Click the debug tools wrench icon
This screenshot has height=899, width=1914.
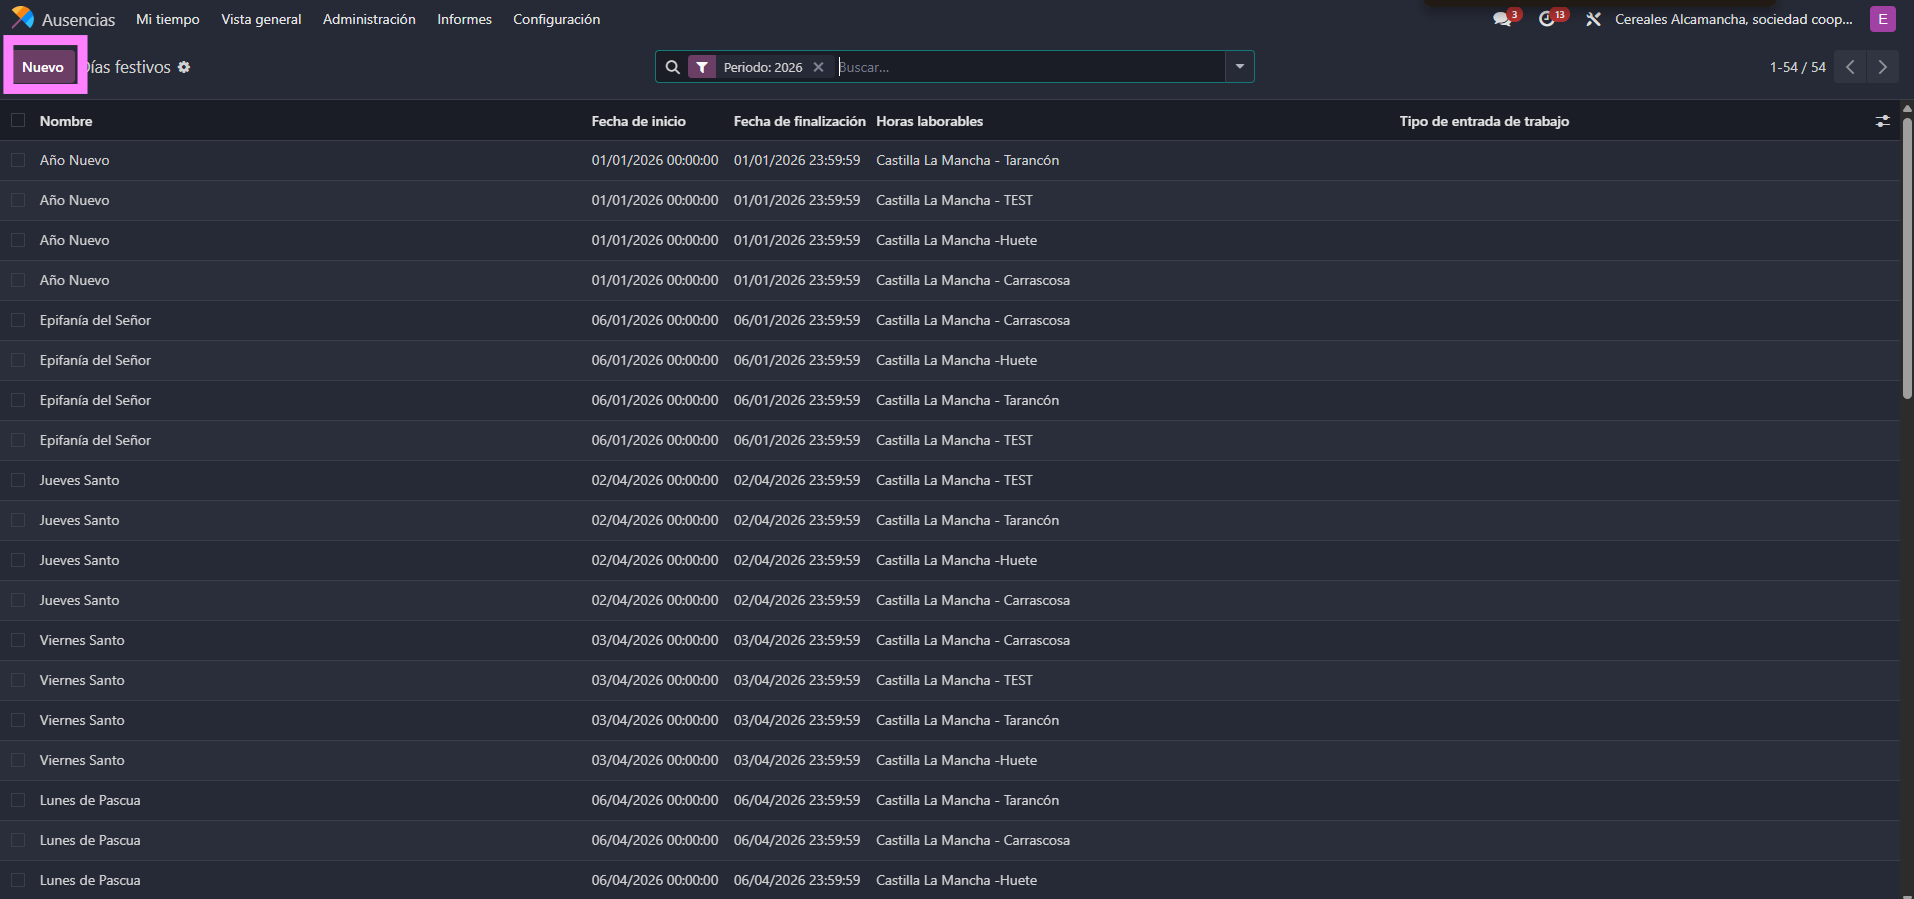1593,19
